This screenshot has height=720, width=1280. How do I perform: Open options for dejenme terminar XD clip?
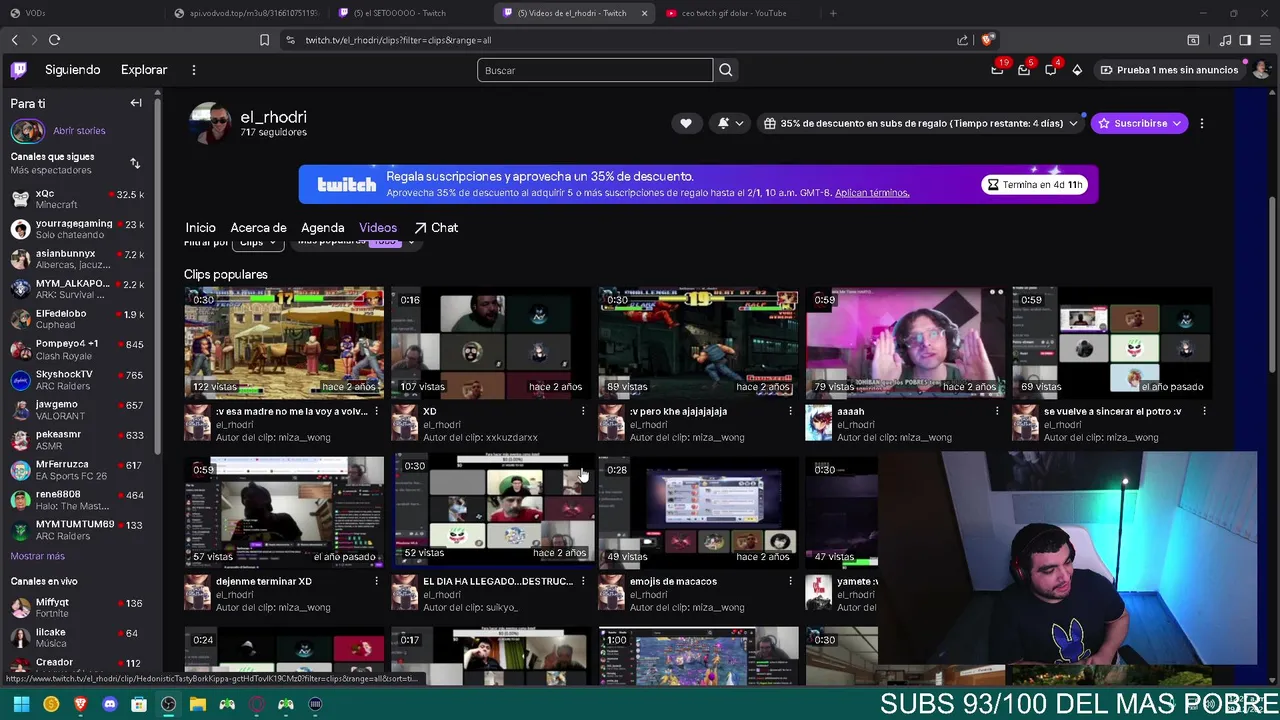pyautogui.click(x=376, y=581)
